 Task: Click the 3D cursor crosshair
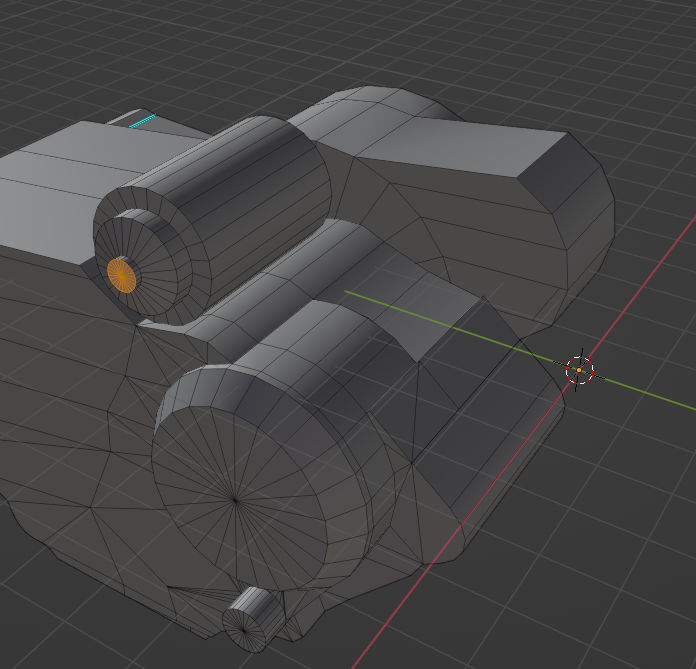tap(579, 370)
